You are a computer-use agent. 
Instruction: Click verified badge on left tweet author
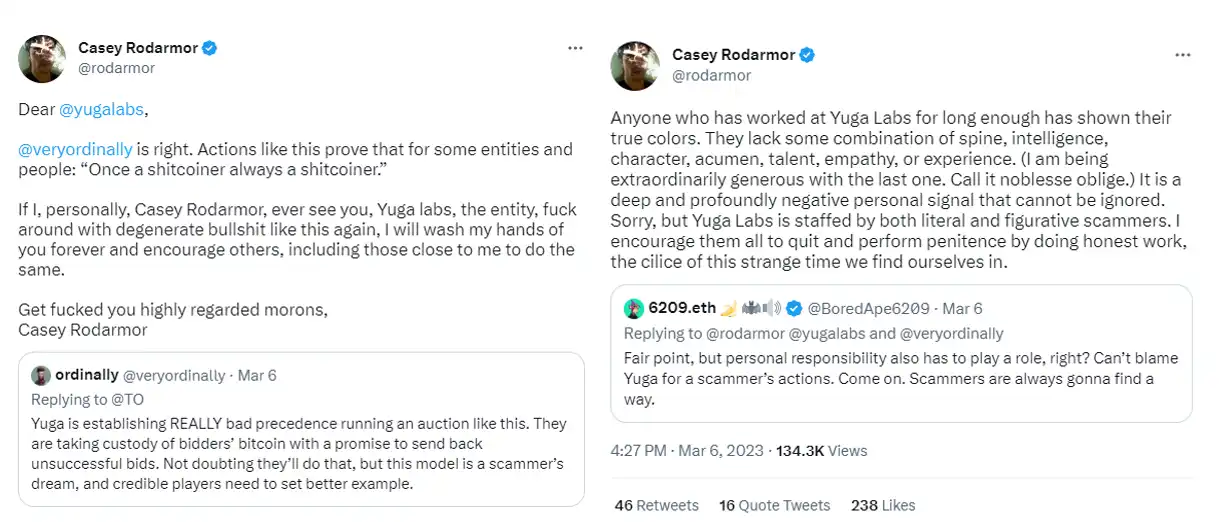pos(211,48)
